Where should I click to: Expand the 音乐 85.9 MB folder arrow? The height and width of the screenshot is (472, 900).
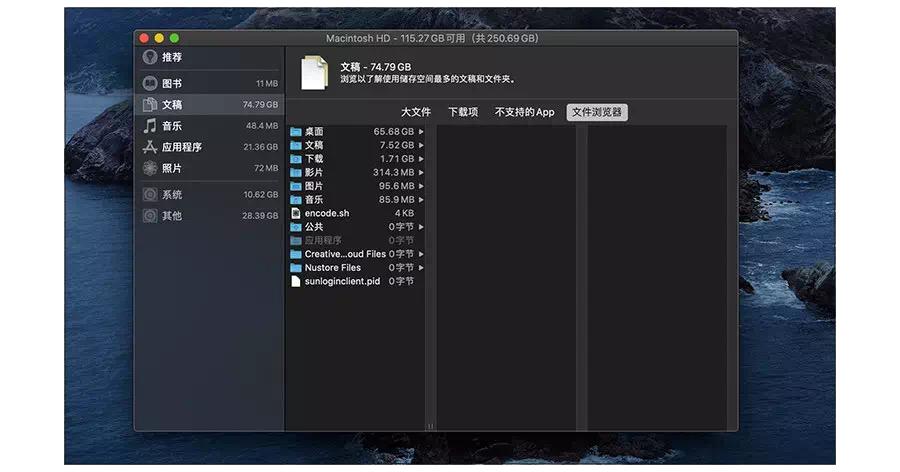(x=421, y=199)
